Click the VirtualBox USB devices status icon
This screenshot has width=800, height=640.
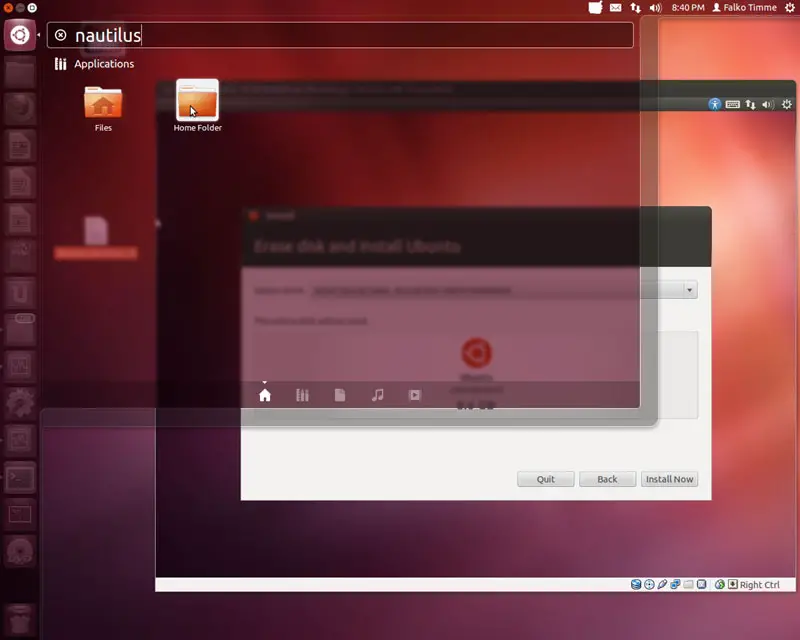[662, 584]
